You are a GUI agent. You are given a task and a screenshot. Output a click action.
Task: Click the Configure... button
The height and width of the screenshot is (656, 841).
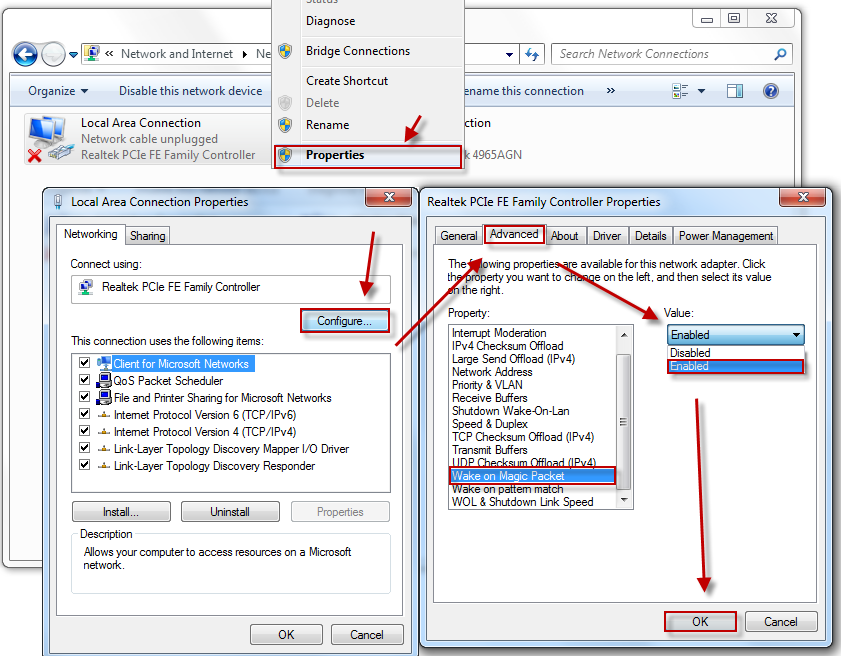[x=344, y=321]
